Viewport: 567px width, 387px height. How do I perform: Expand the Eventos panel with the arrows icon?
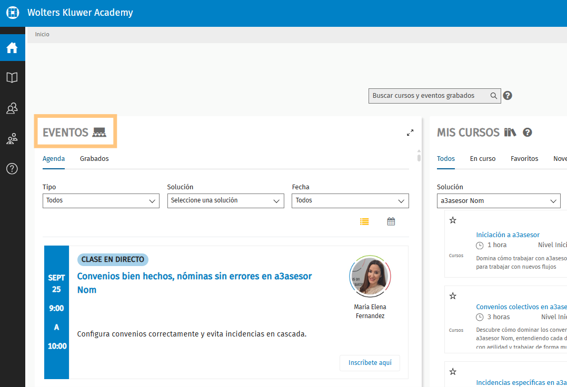(410, 133)
